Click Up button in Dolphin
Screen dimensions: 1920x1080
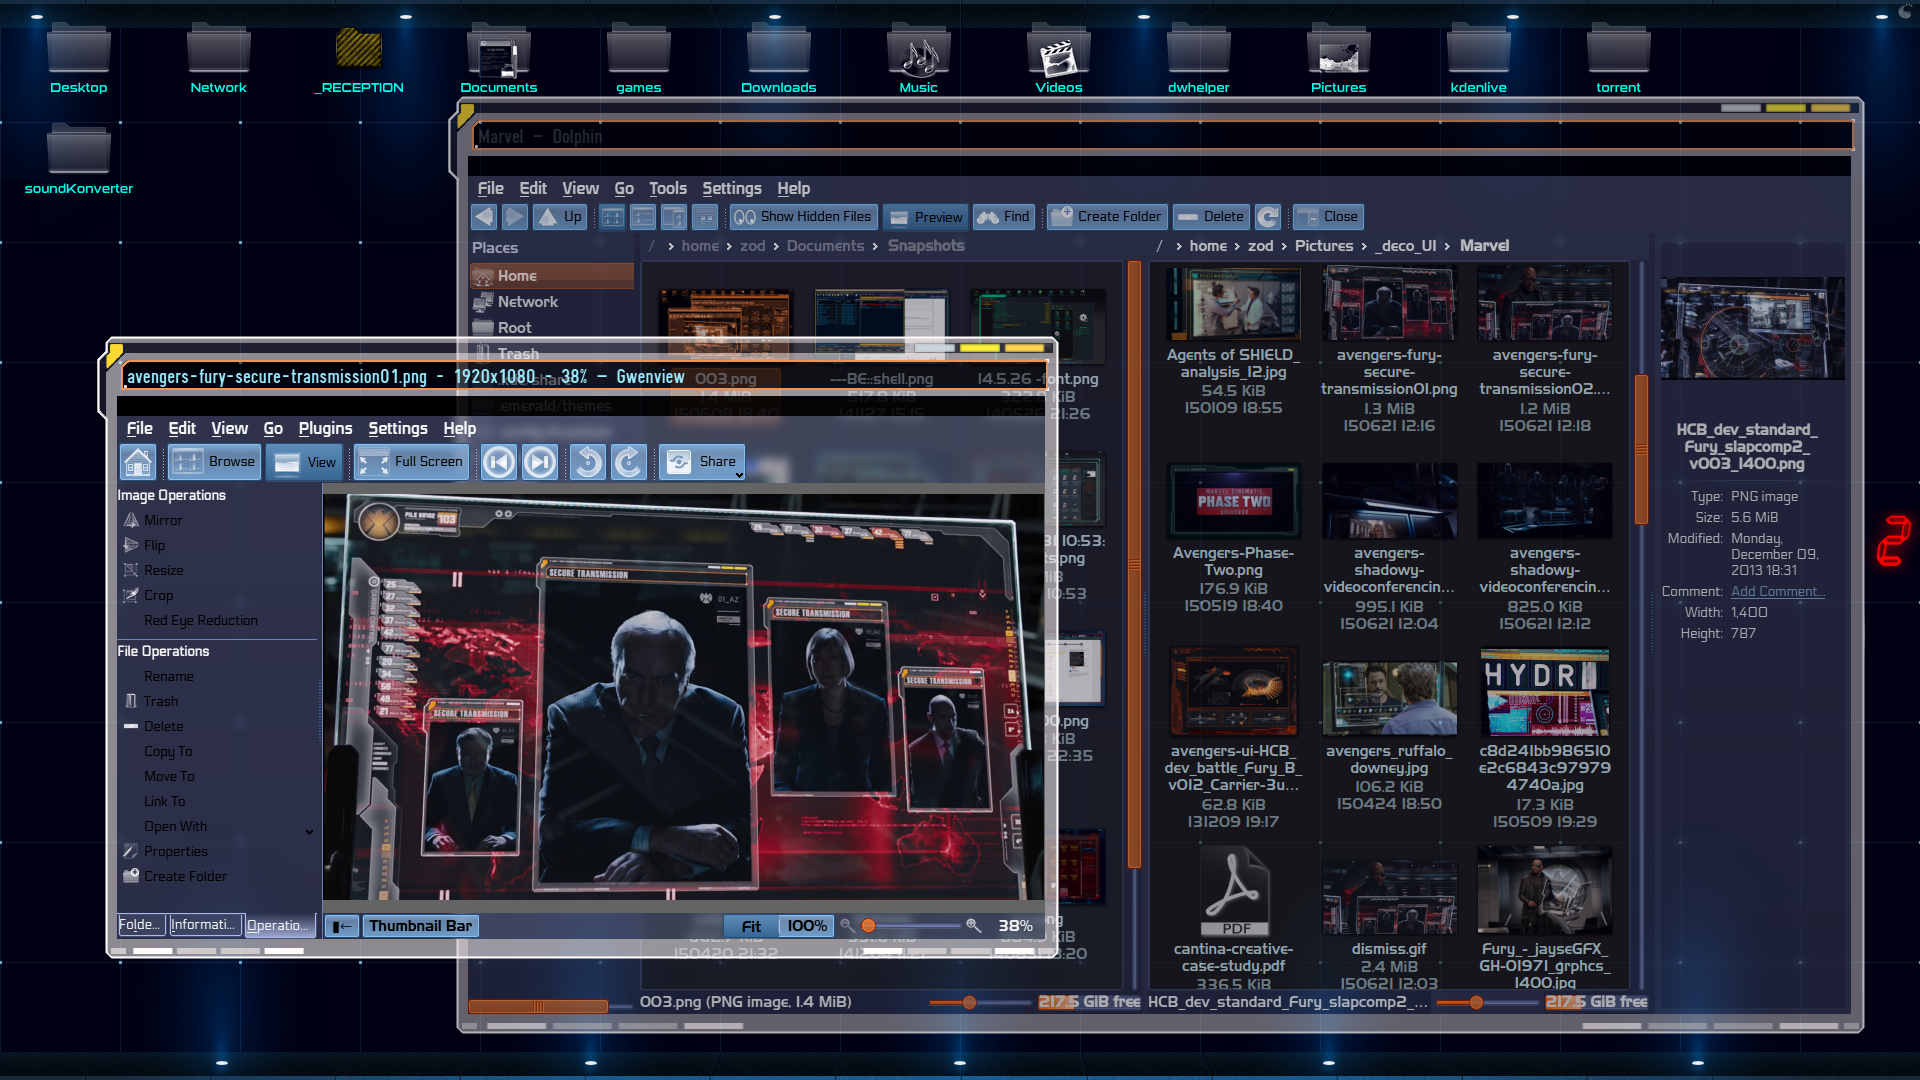(x=559, y=217)
